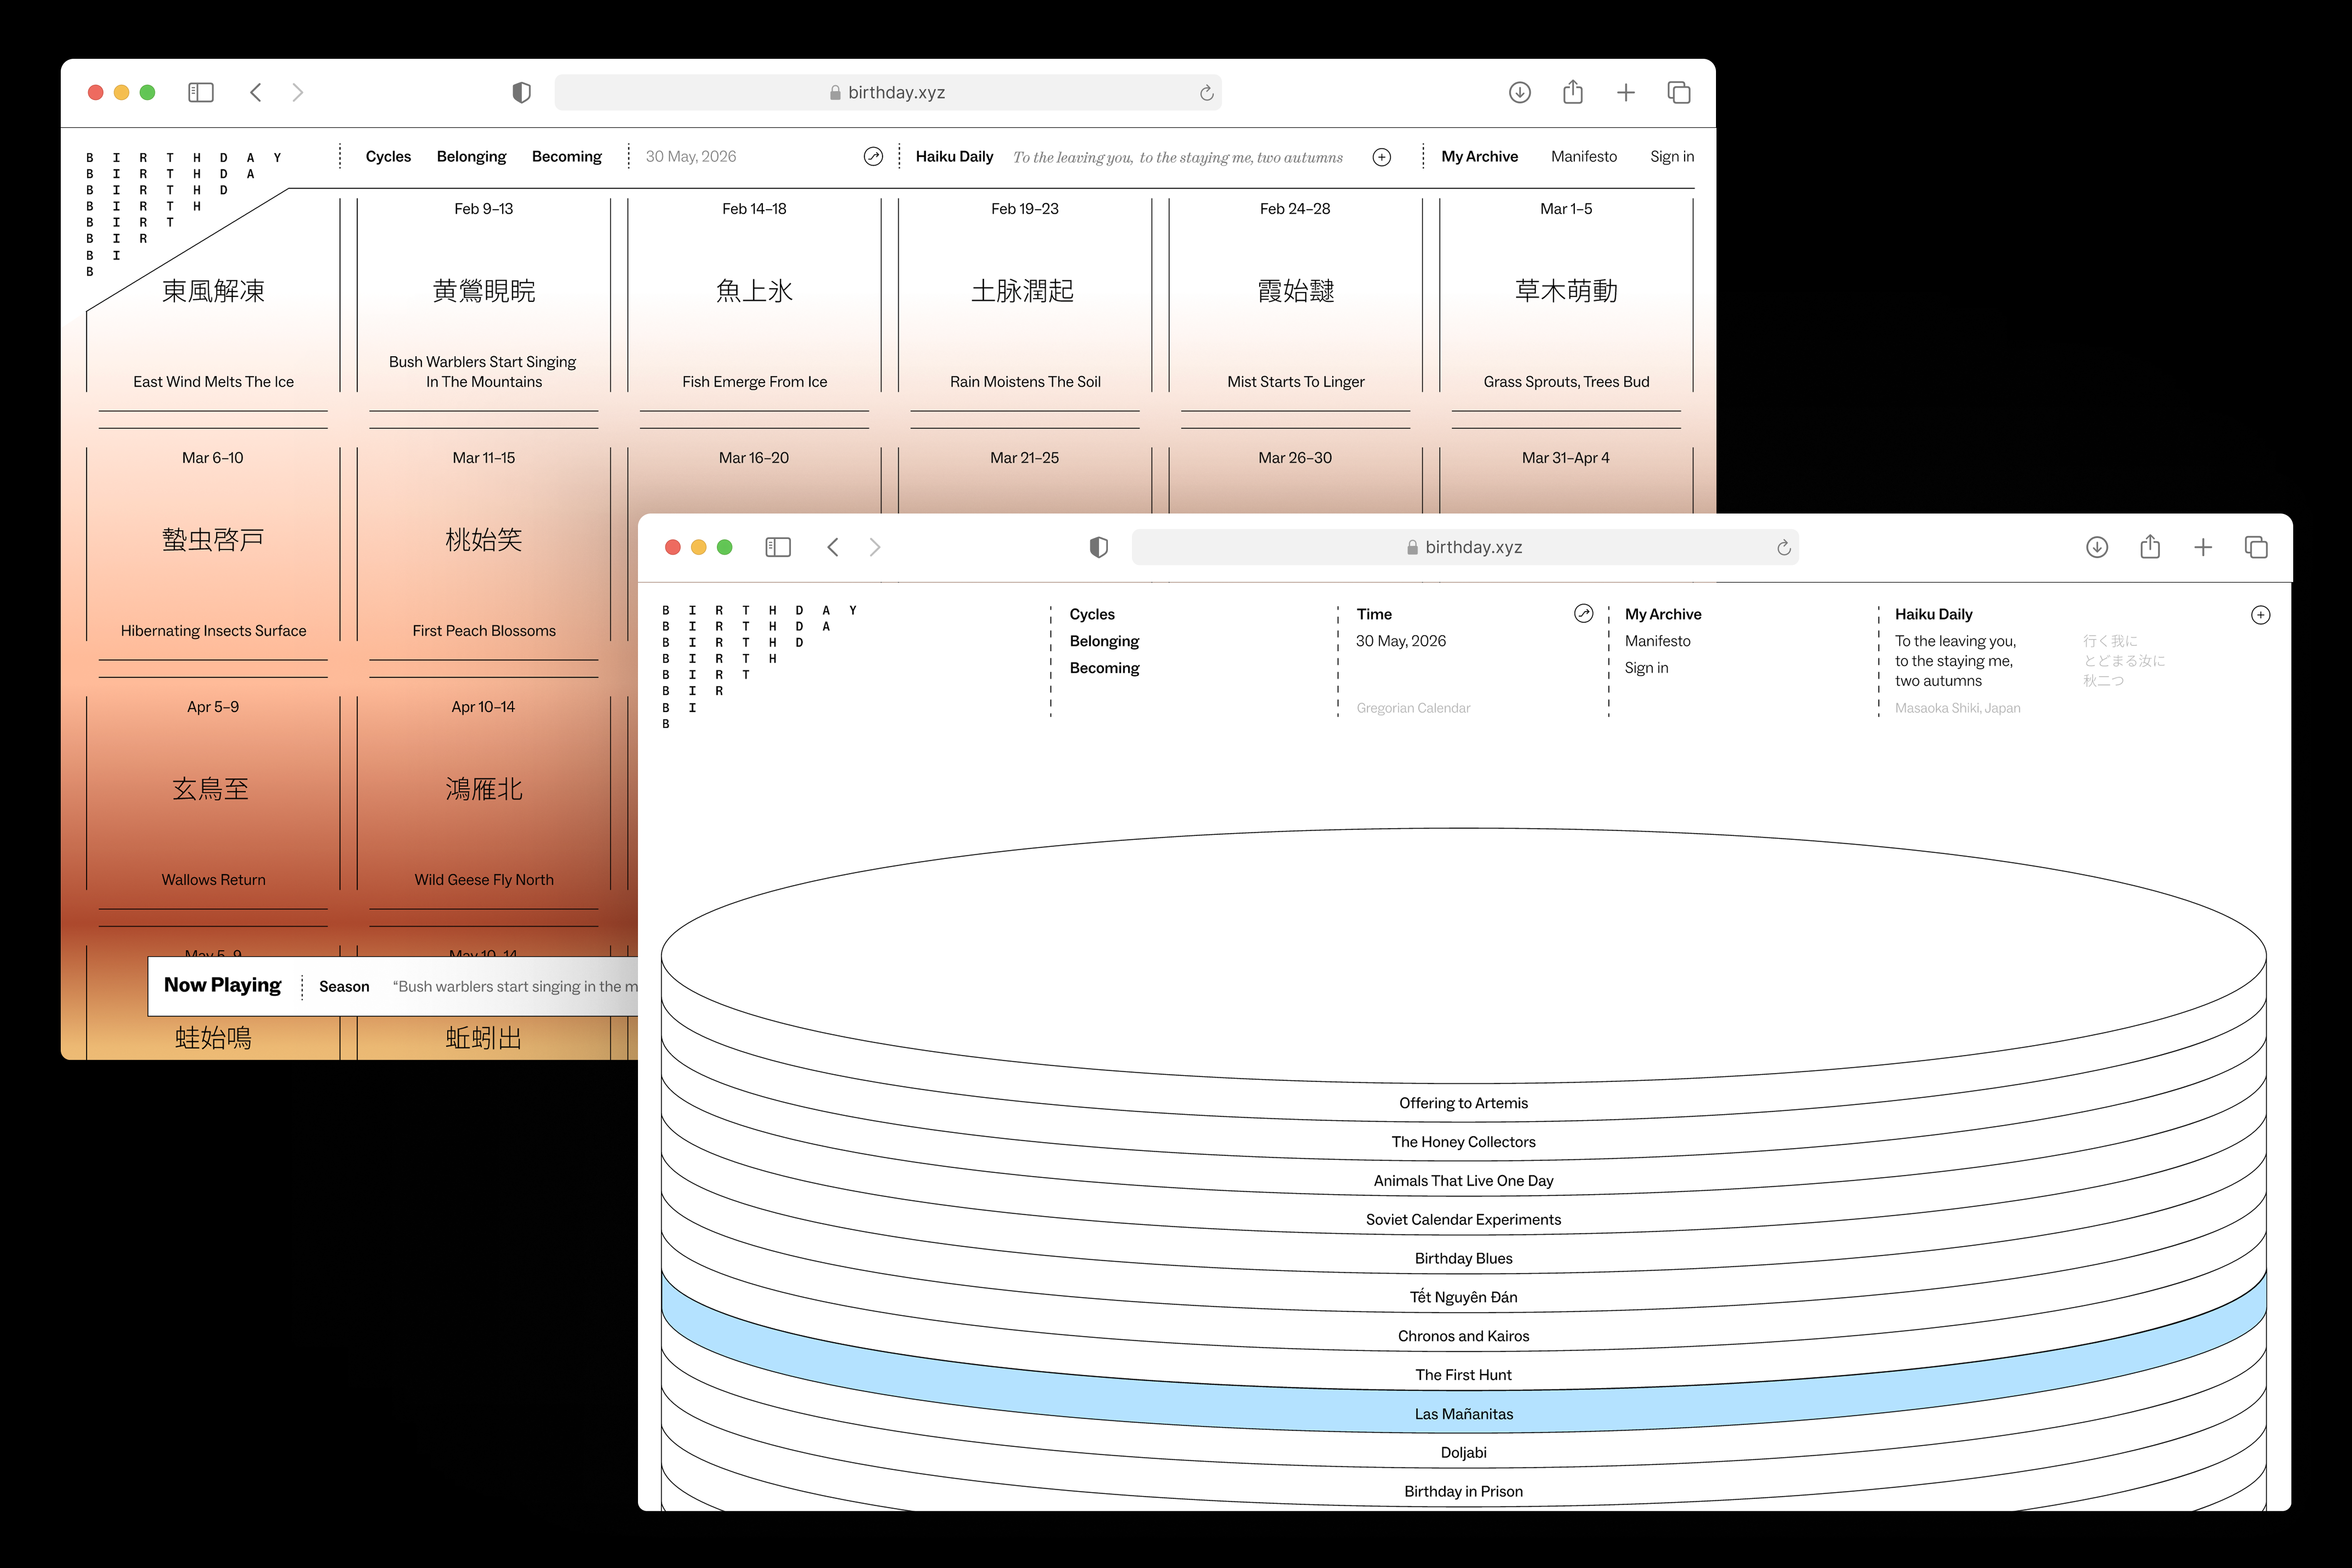Open Cycles menu in back window

click(x=388, y=156)
